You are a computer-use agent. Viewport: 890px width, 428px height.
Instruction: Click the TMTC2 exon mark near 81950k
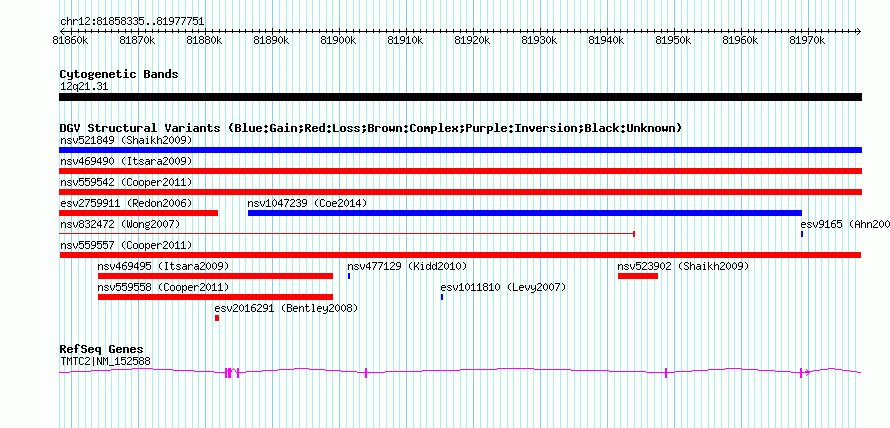pyautogui.click(x=666, y=372)
